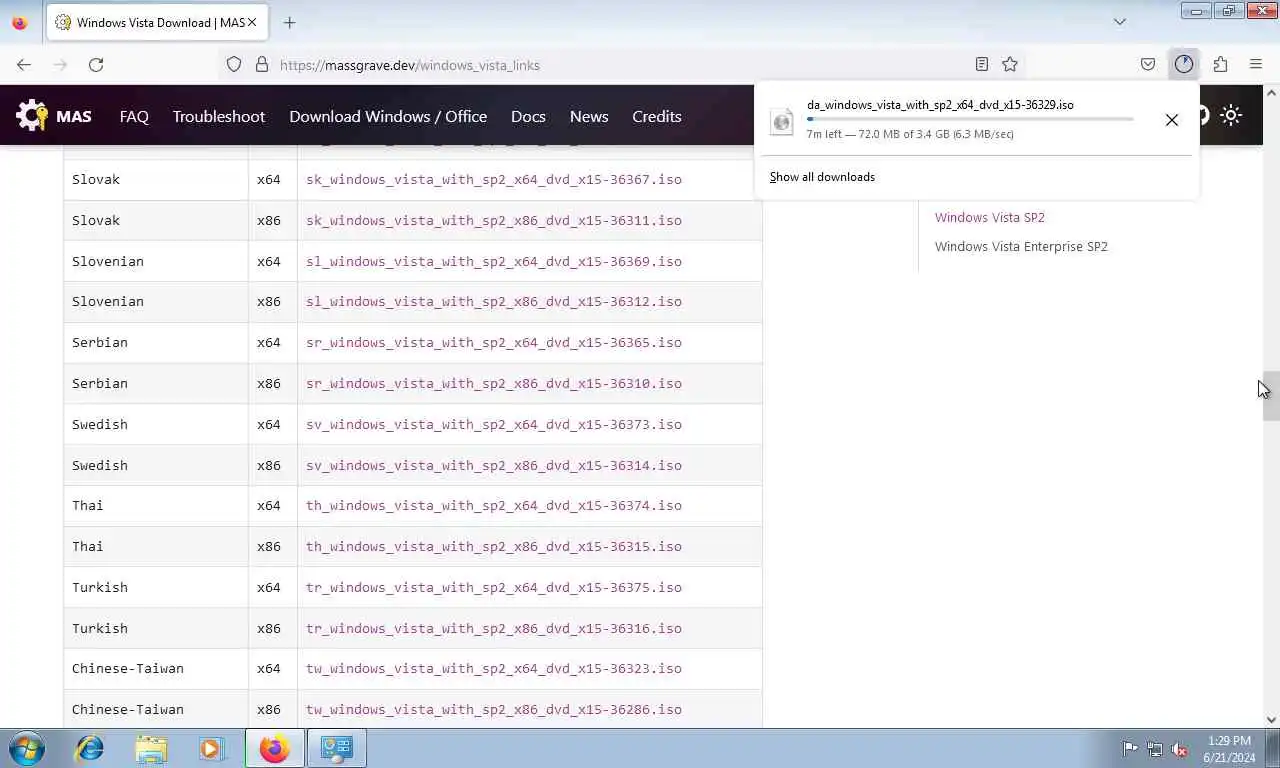Cancel the da_windows_vista download

(1172, 120)
